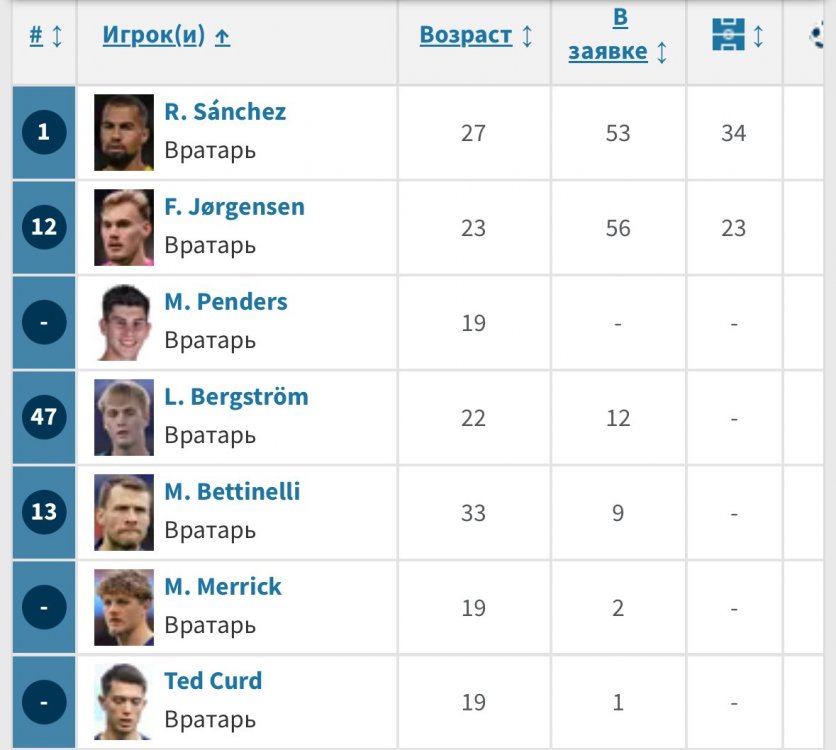836x750 pixels.
Task: Select M. Bettinelli name link
Action: 232,492
